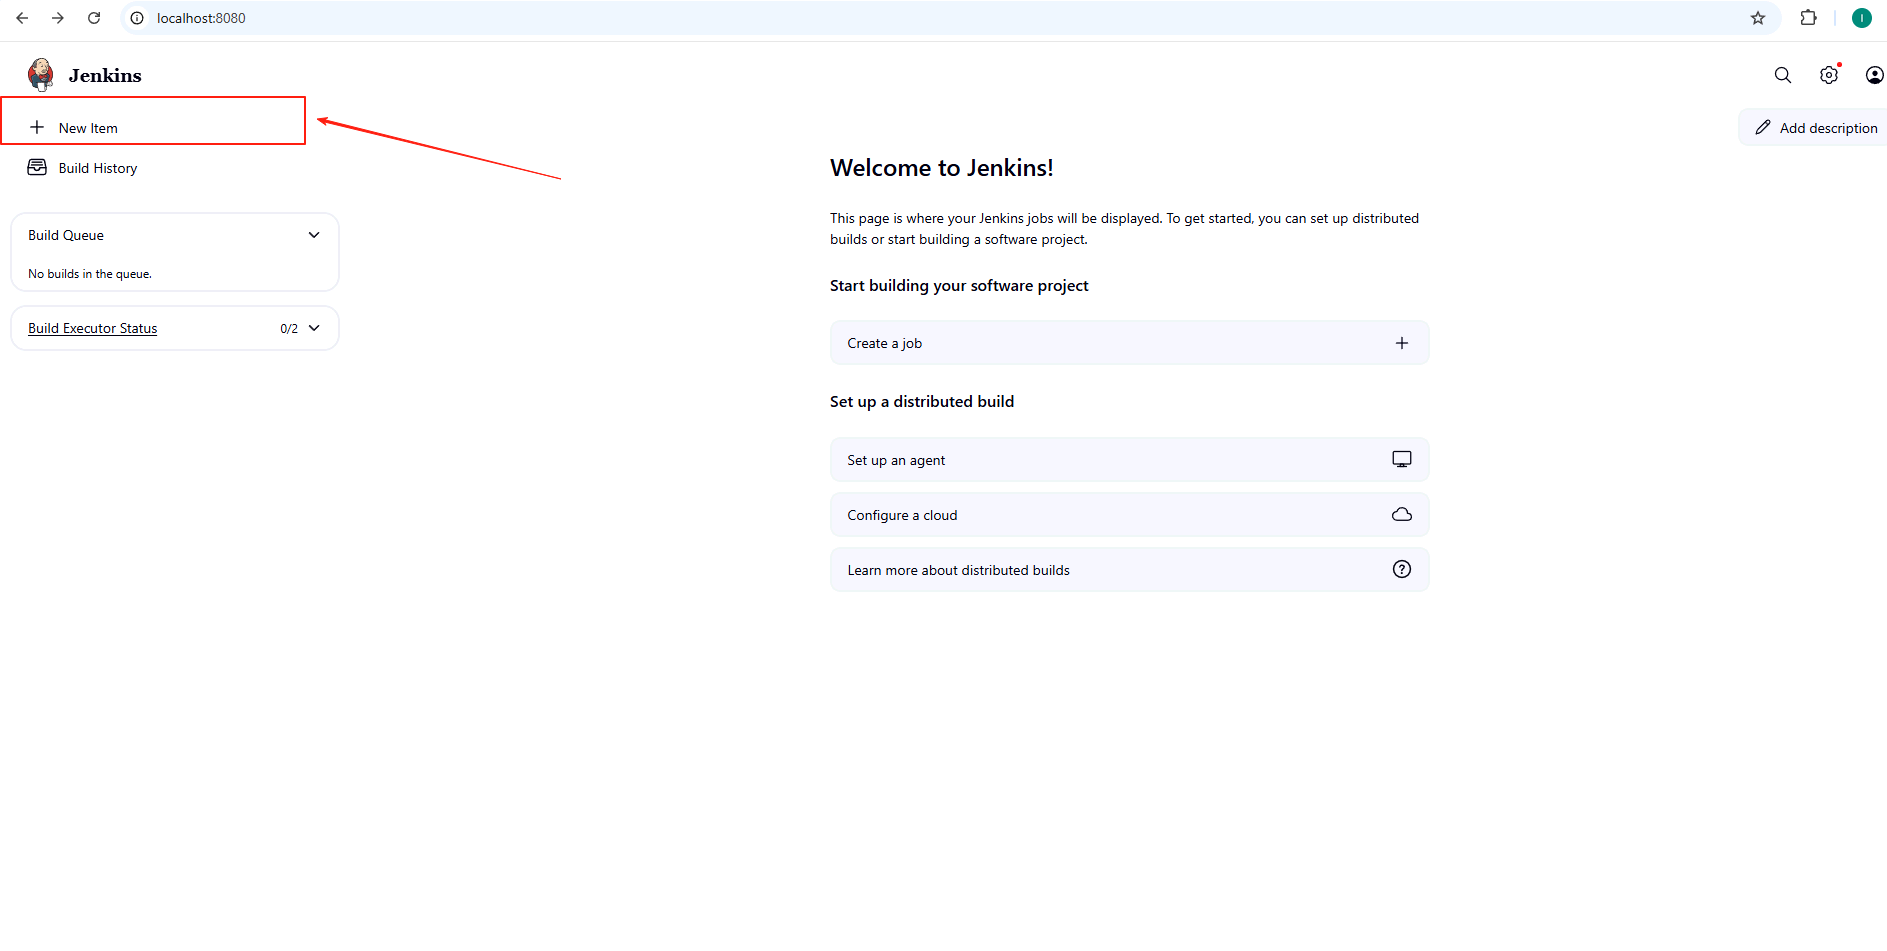This screenshot has height=951, width=1887.
Task: Click the monitor icon for agent setup
Action: [x=1402, y=459]
